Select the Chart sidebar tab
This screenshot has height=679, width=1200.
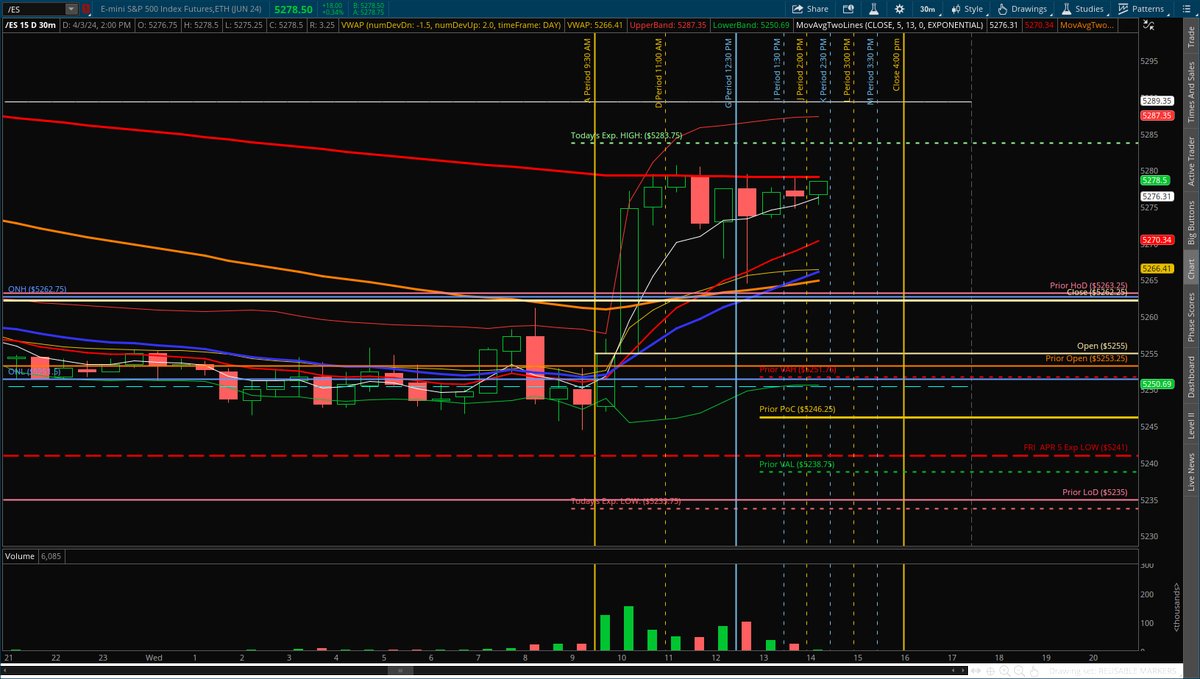[1190, 269]
